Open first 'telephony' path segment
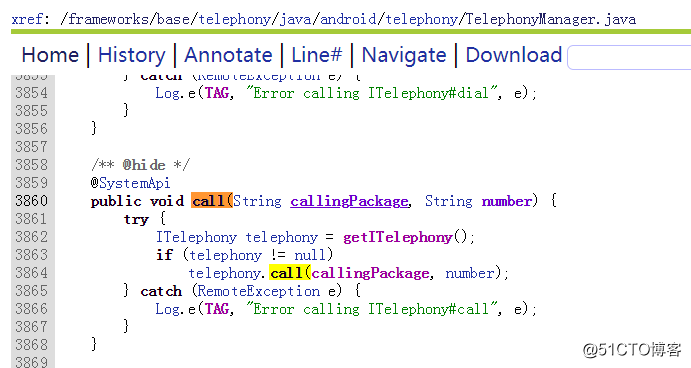 [234, 19]
